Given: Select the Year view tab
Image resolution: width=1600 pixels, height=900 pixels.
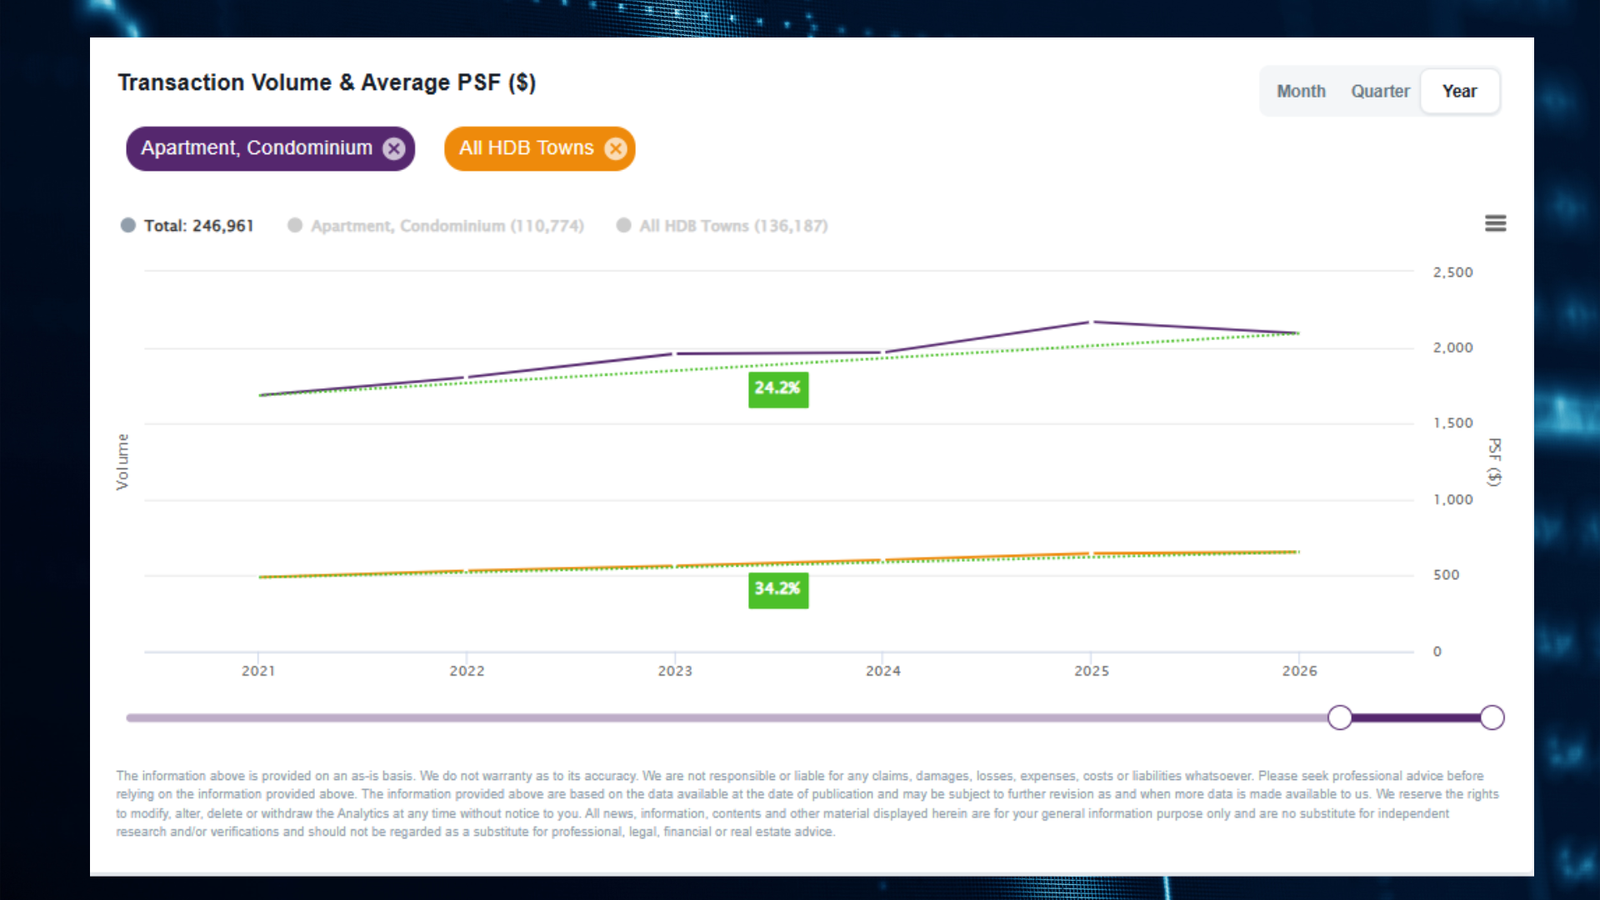Looking at the screenshot, I should (x=1459, y=91).
